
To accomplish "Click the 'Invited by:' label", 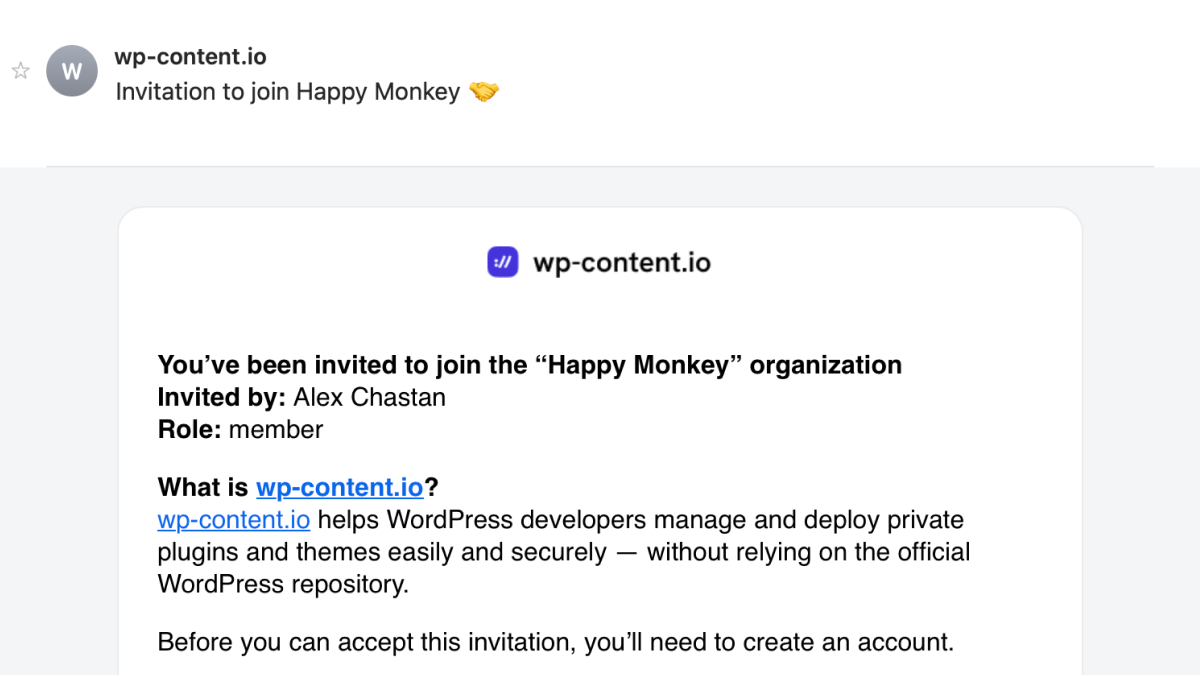I will click(222, 397).
